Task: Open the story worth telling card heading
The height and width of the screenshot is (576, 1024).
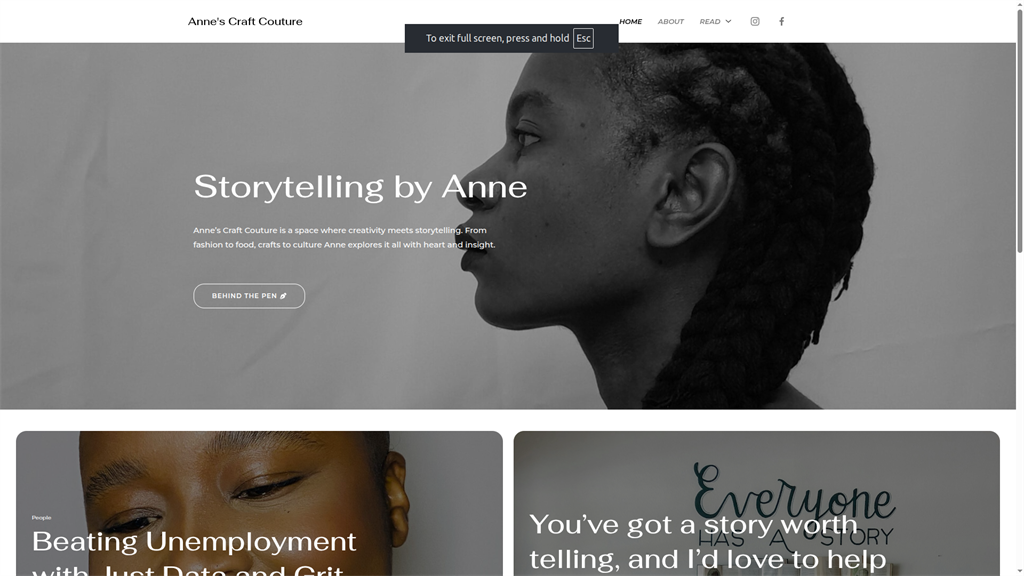Action: point(707,542)
